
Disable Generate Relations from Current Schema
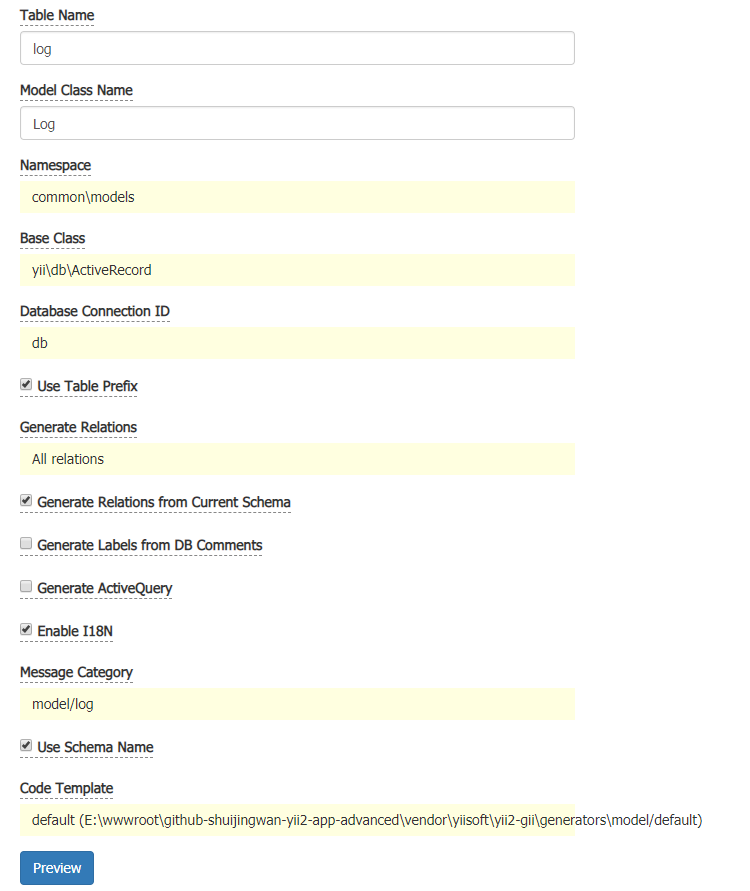(x=27, y=500)
